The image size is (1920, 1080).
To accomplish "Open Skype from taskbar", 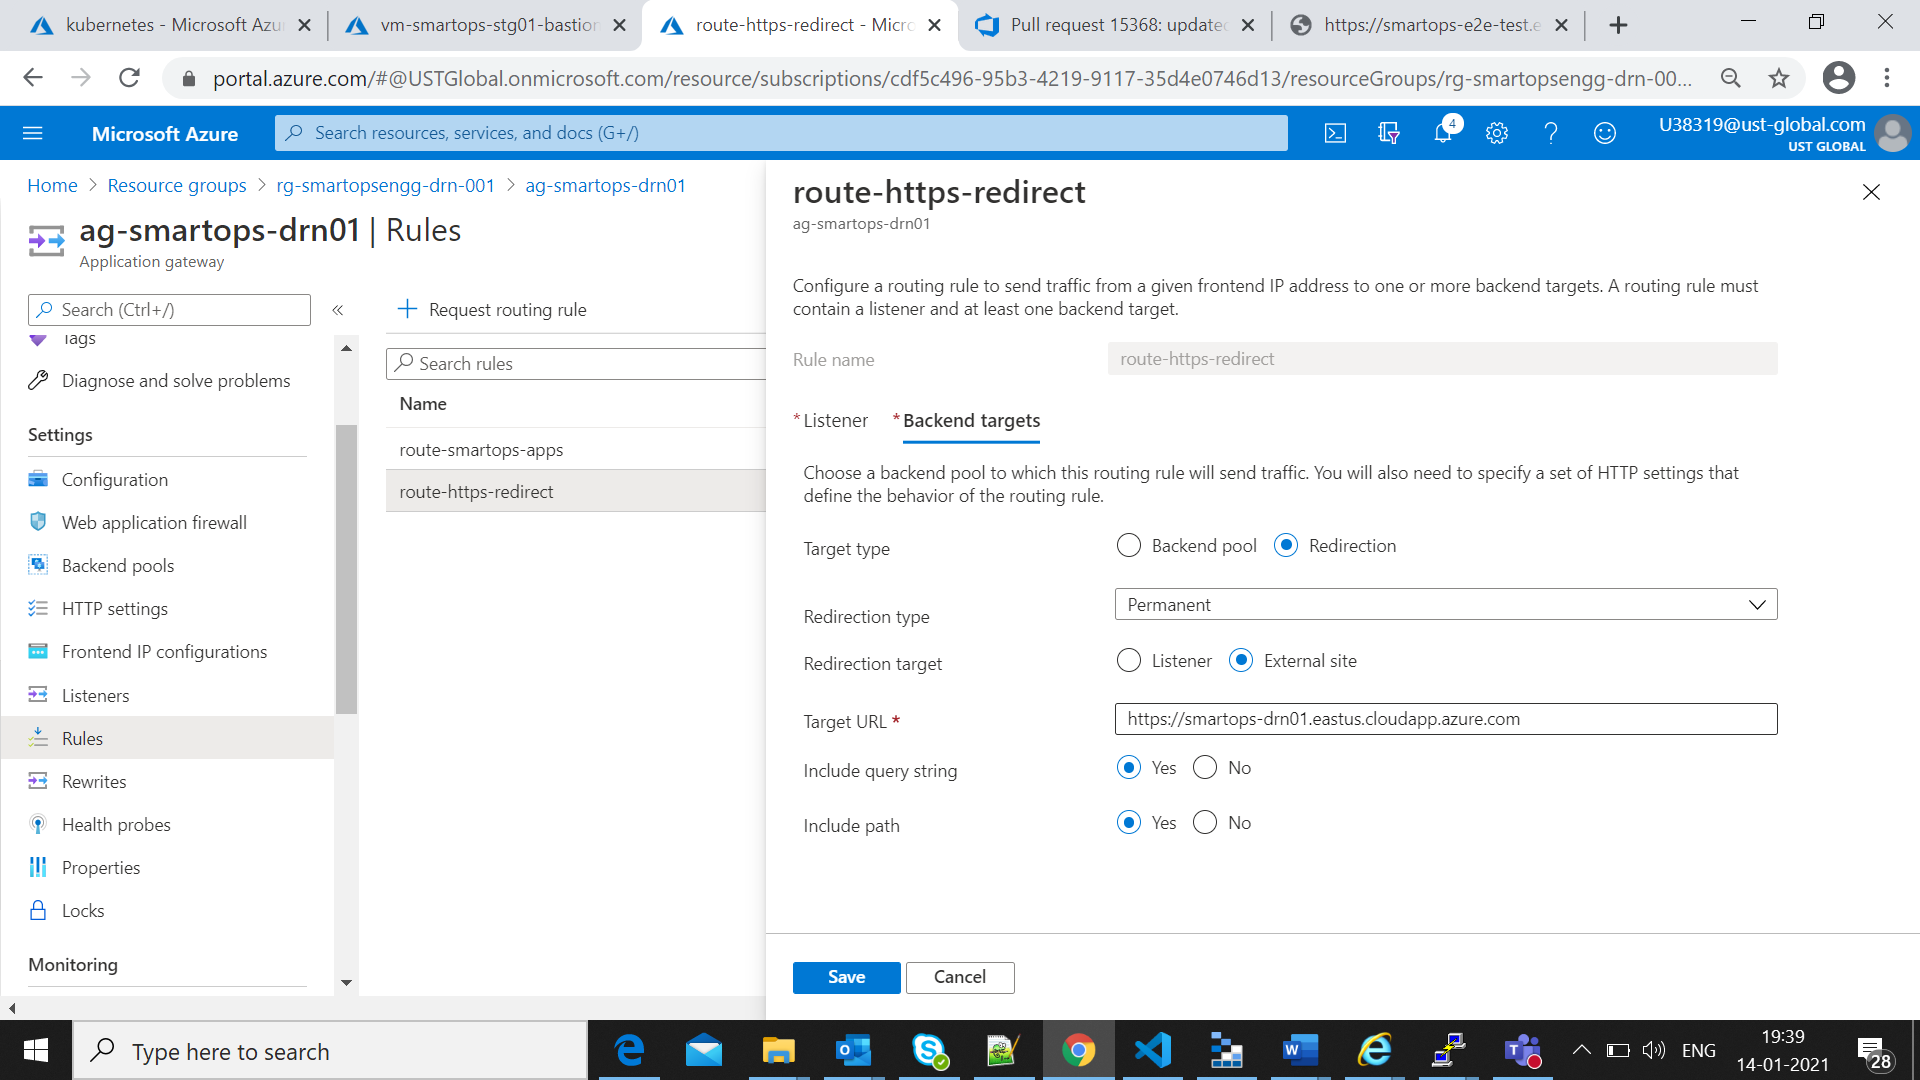I will coord(929,1050).
